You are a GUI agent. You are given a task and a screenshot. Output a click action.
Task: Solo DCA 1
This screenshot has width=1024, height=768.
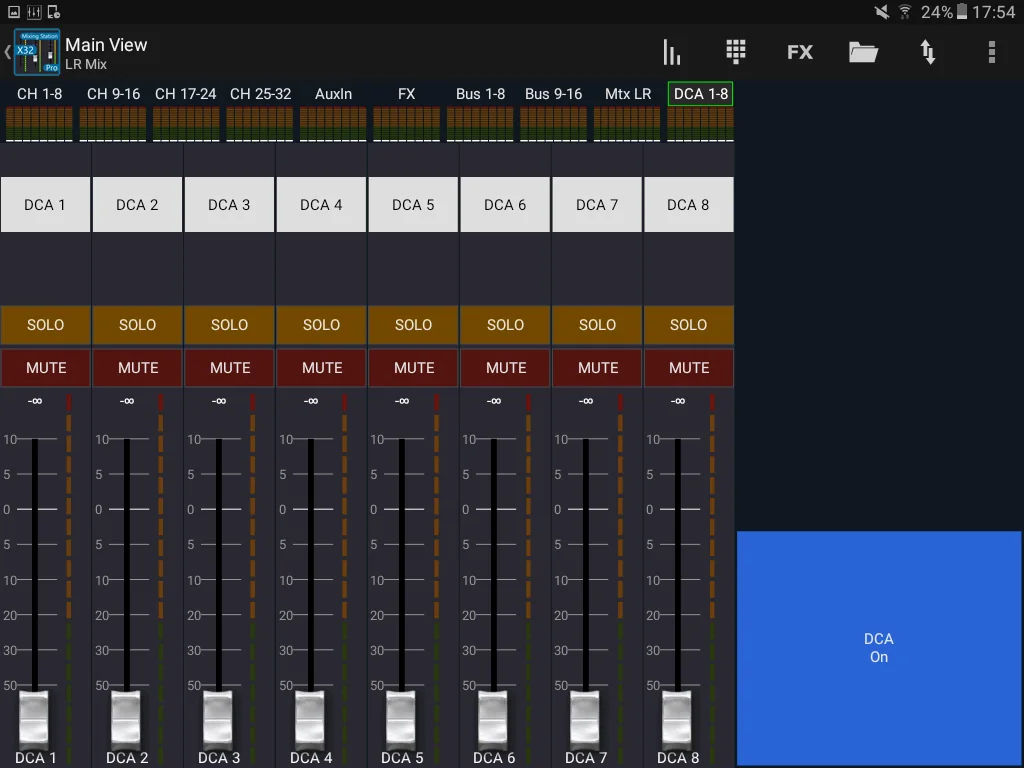point(45,324)
